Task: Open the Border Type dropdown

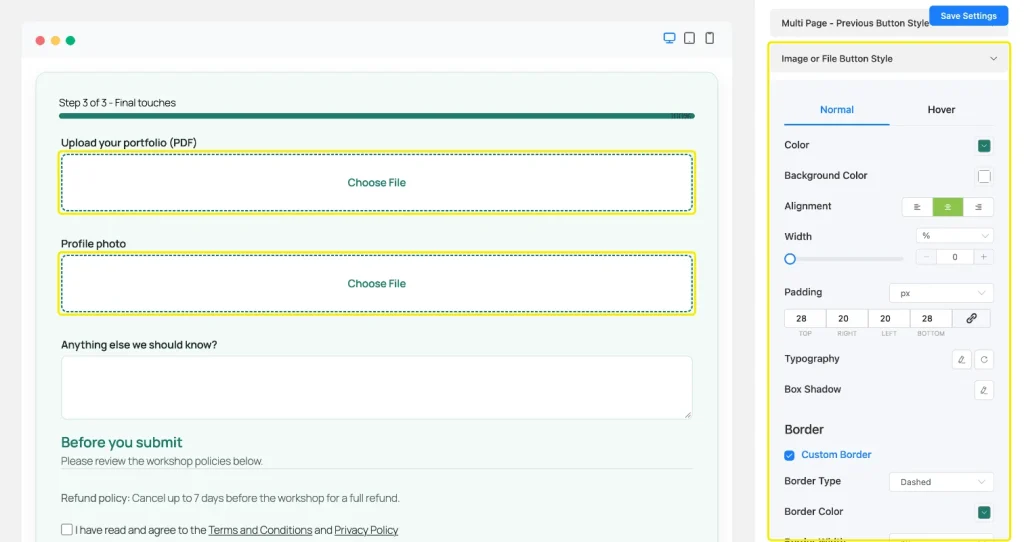Action: (x=941, y=482)
